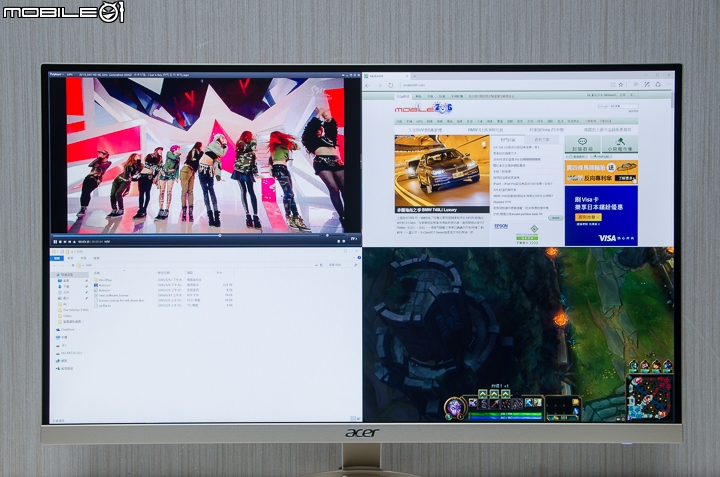Open the second ribbon tab in File Explorer
Image resolution: width=720 pixels, height=477 pixels.
pos(70,258)
